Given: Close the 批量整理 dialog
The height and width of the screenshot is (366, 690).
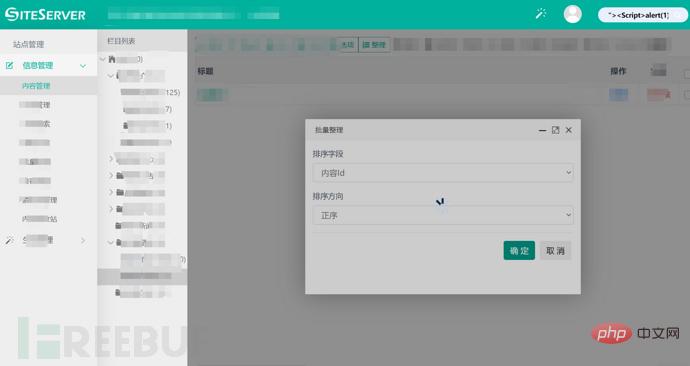Looking at the screenshot, I should click(x=569, y=130).
